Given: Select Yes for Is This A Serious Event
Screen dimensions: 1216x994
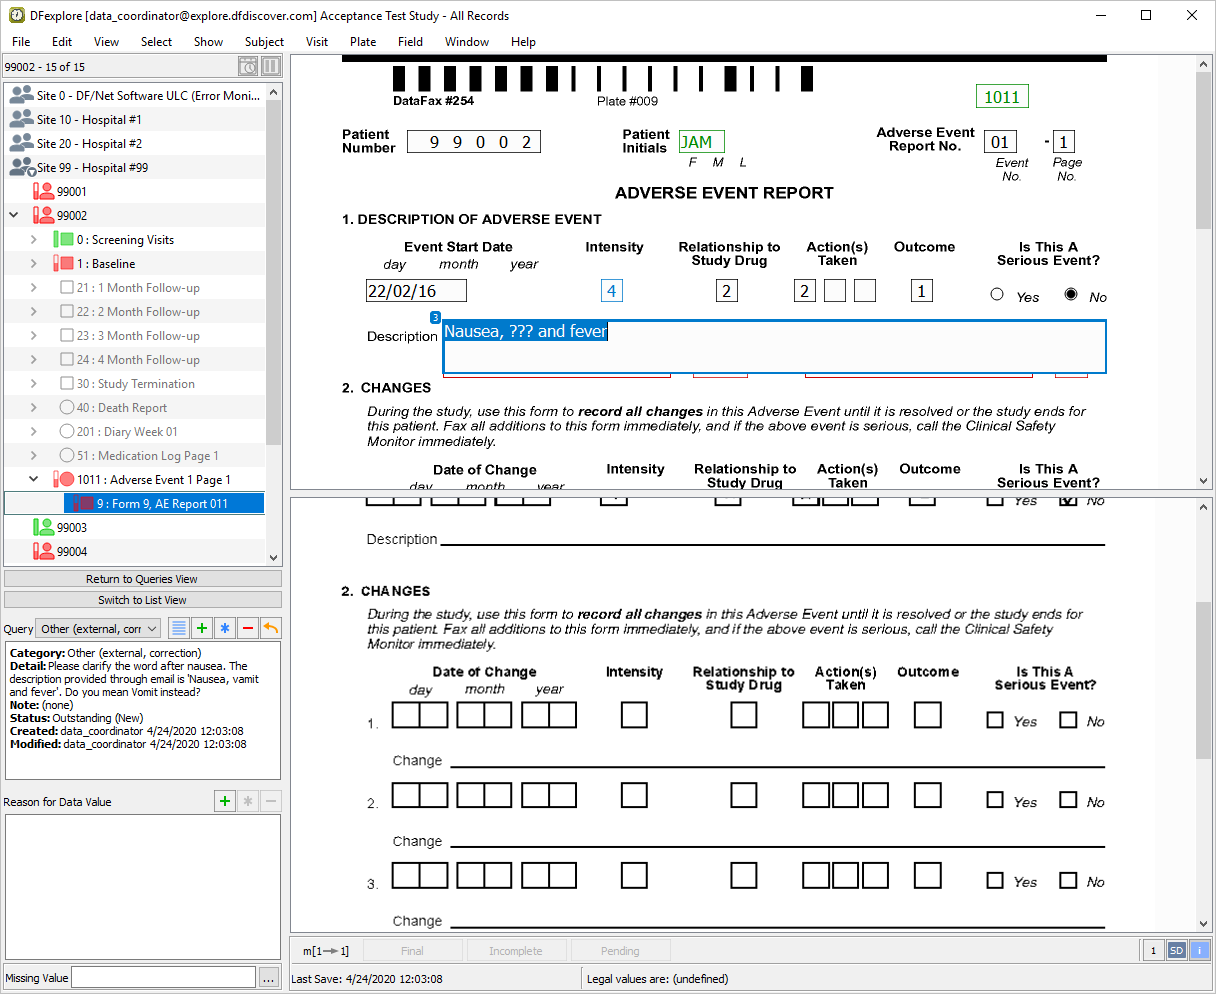Looking at the screenshot, I should [x=997, y=295].
